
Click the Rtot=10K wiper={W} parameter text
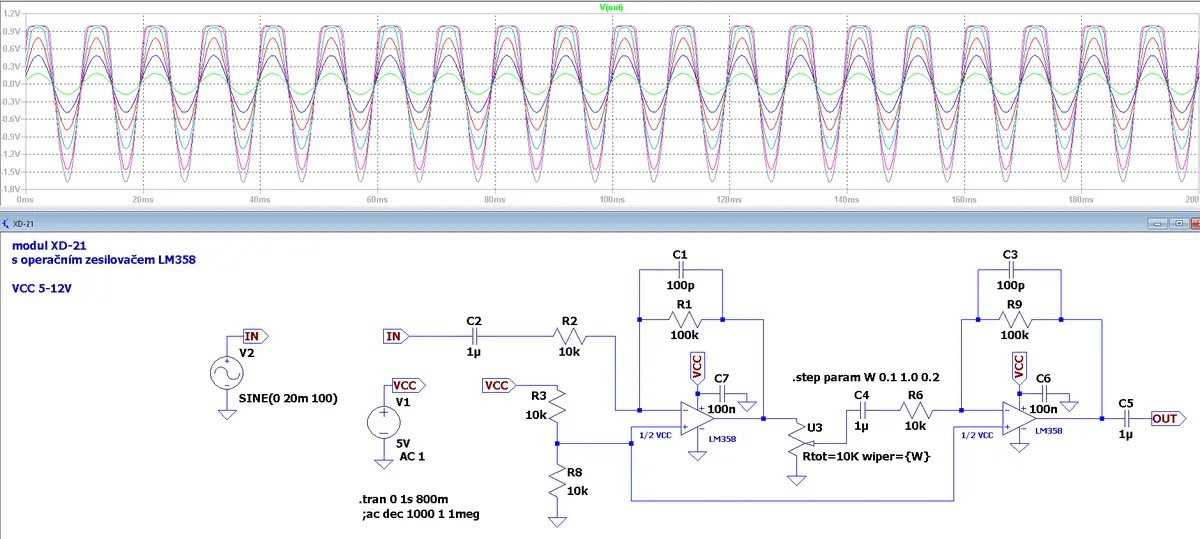(868, 458)
